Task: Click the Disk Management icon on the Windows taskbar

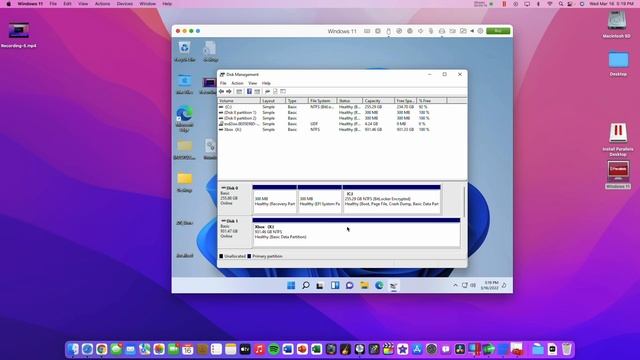Action: pyautogui.click(x=393, y=286)
